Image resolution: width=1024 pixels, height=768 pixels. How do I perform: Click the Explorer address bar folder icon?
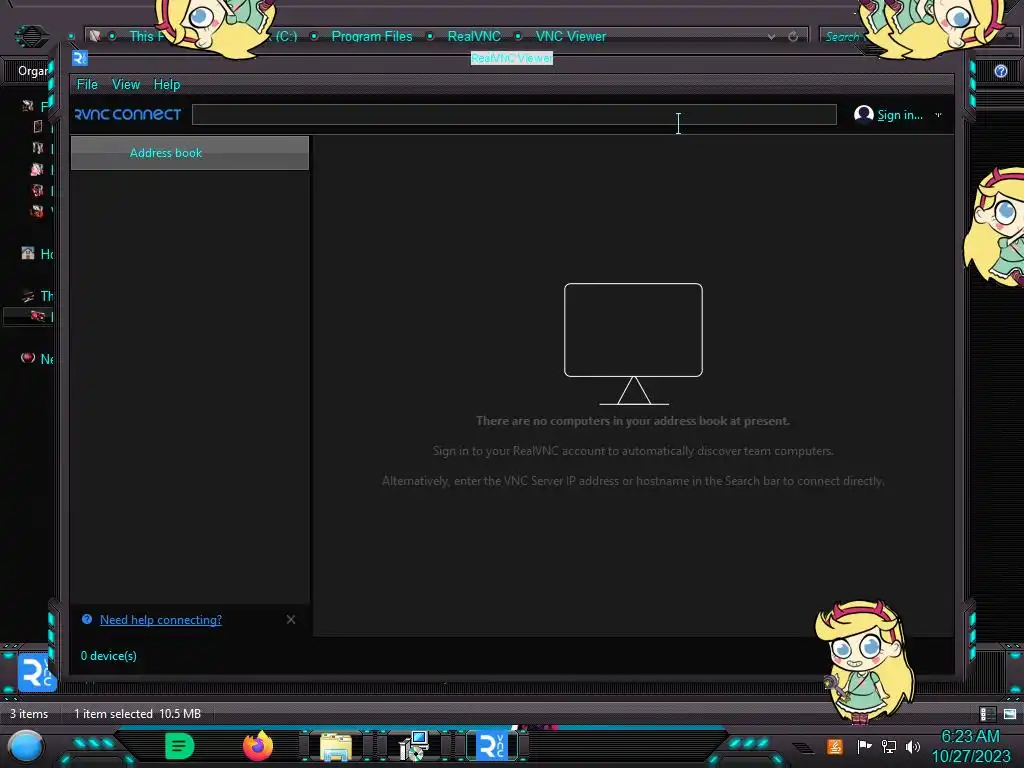pyautogui.click(x=95, y=36)
